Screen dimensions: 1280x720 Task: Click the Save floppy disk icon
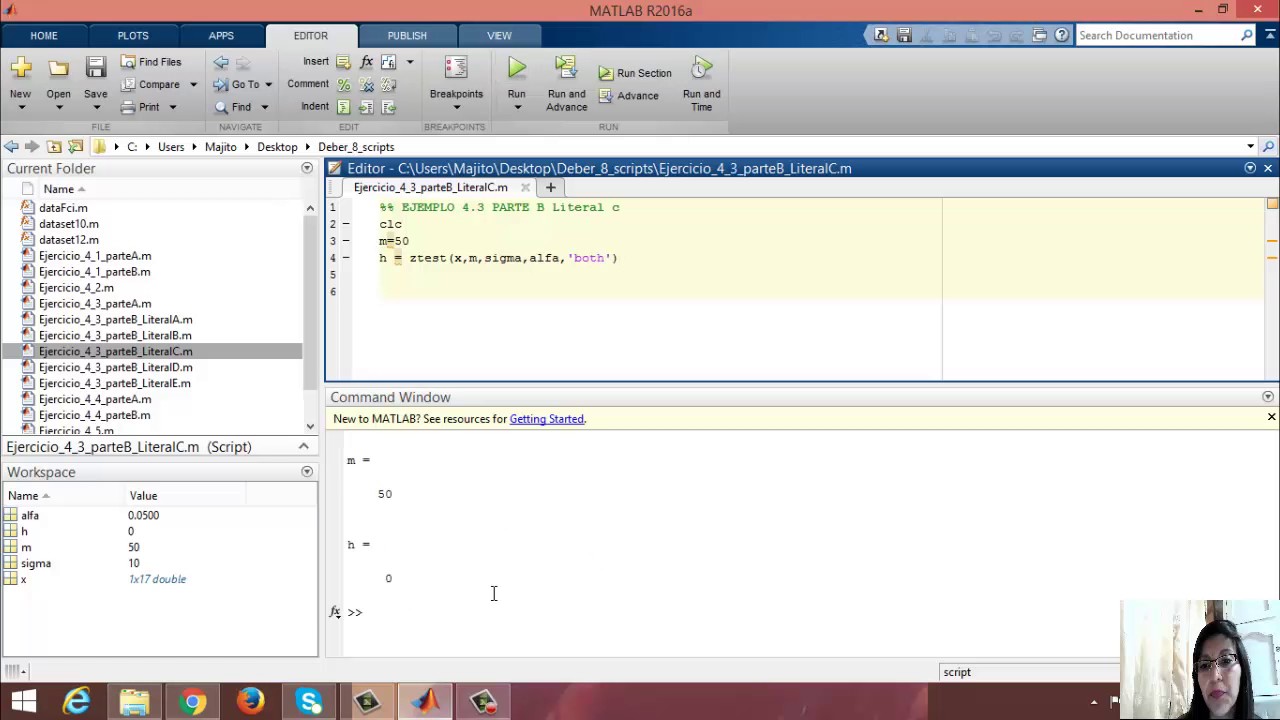[x=96, y=68]
